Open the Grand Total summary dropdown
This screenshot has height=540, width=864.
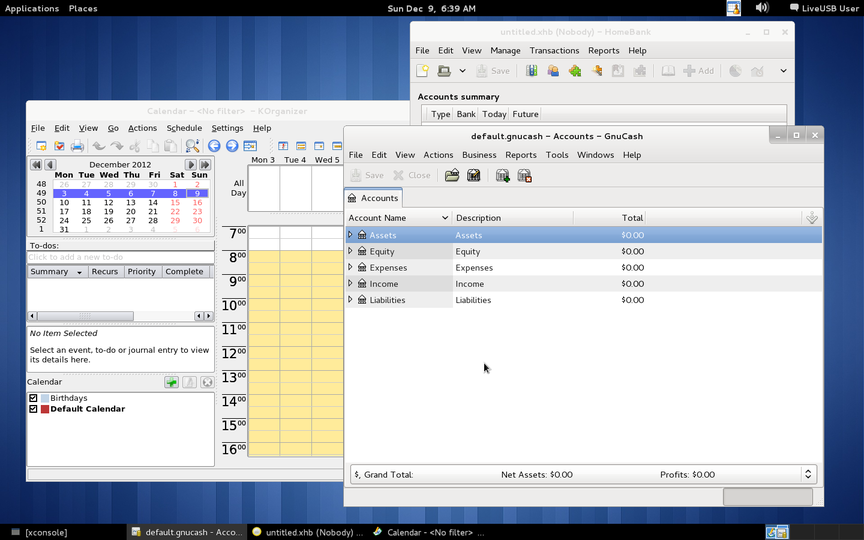(808, 474)
